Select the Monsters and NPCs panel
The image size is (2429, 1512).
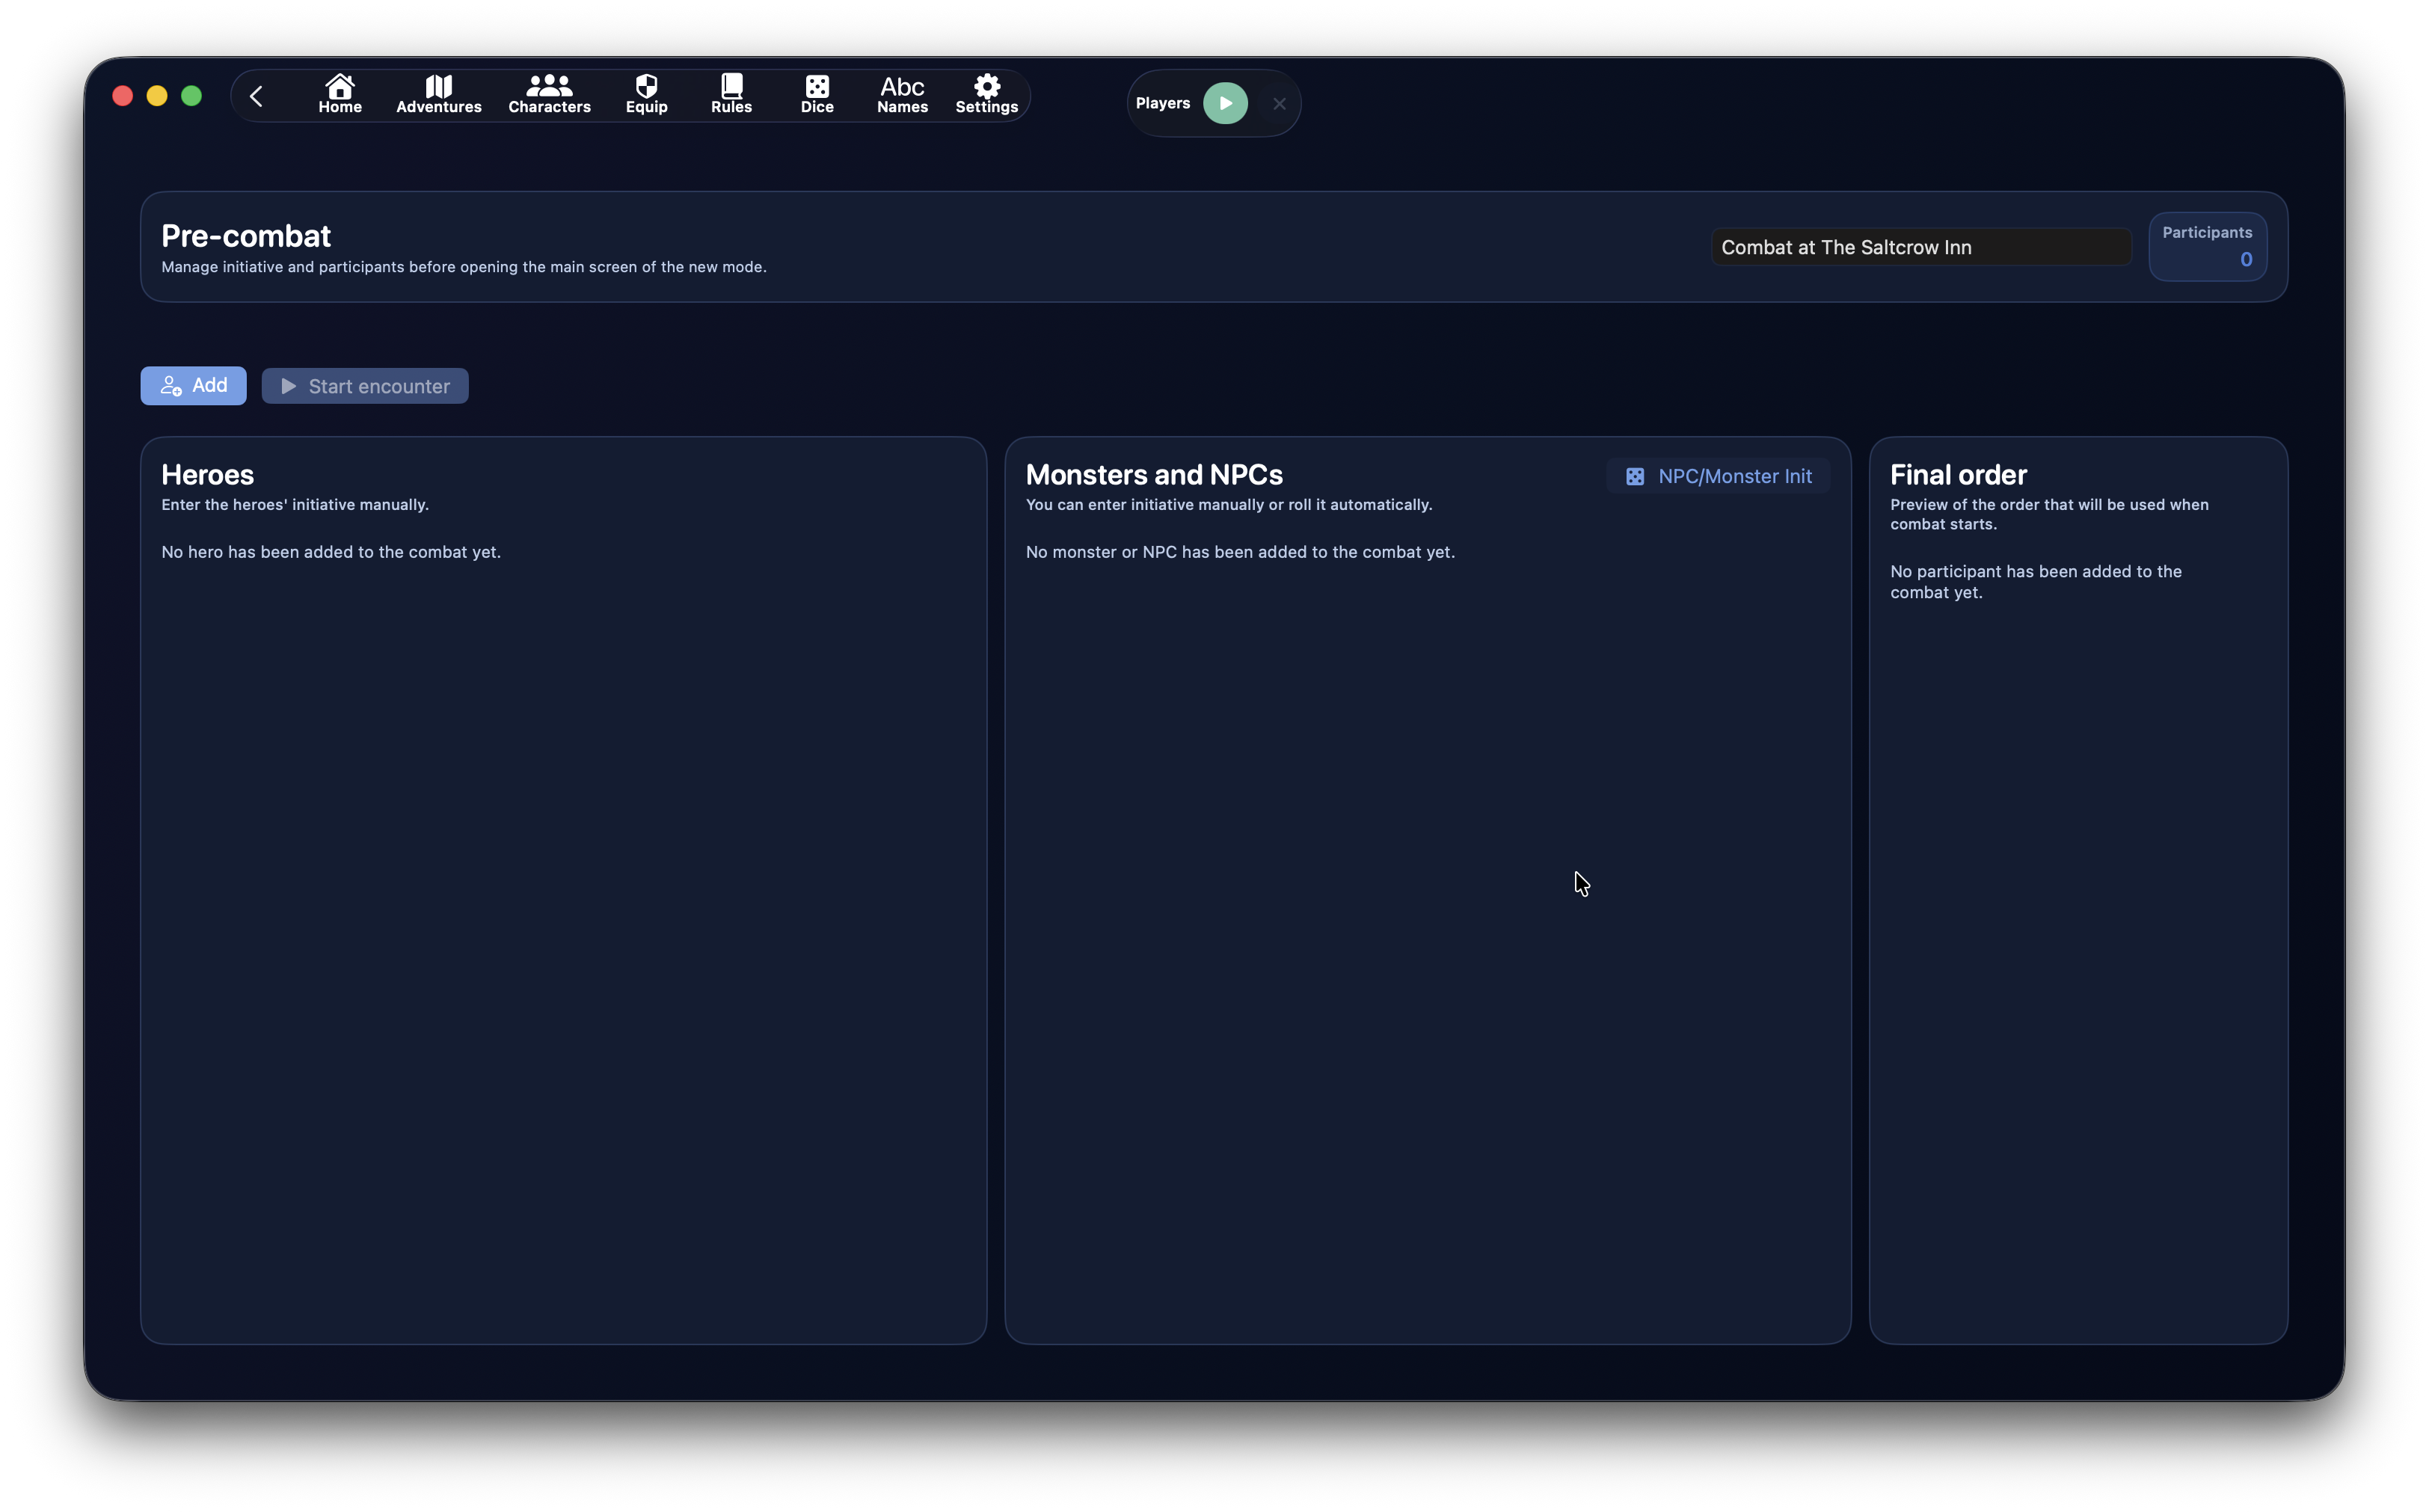1154,474
